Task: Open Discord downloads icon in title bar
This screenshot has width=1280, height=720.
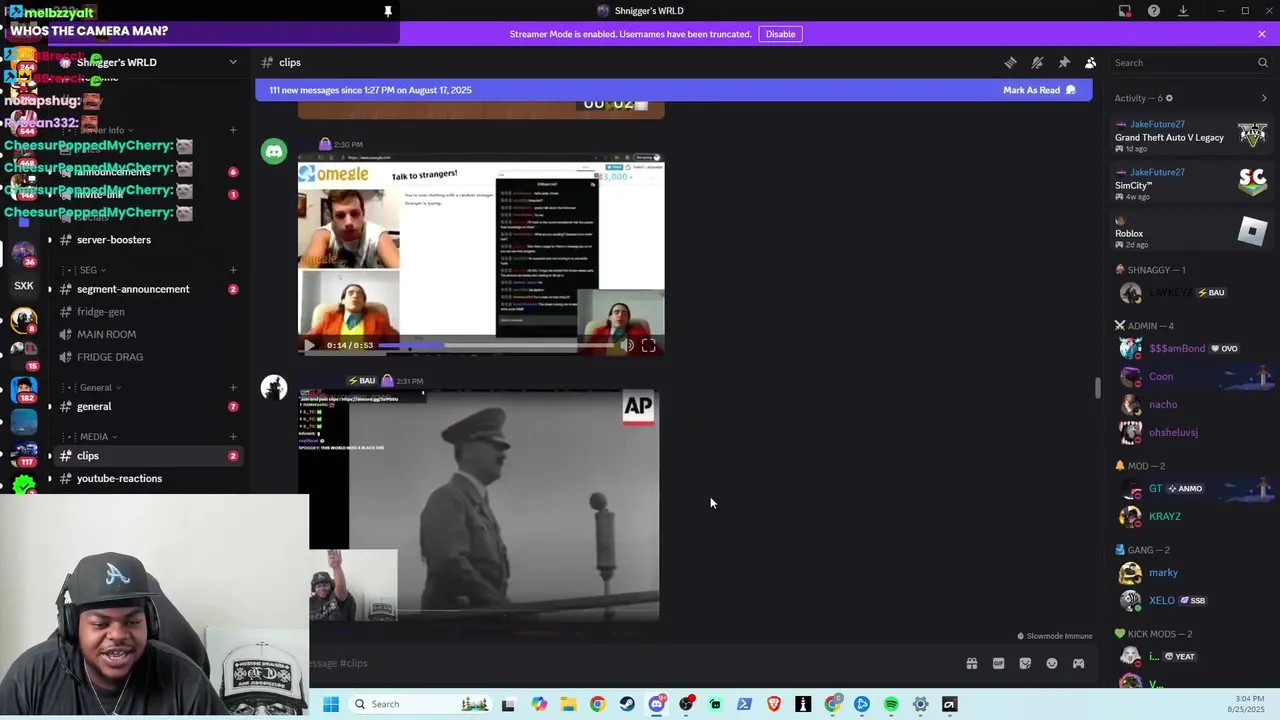Action: pyautogui.click(x=1183, y=11)
